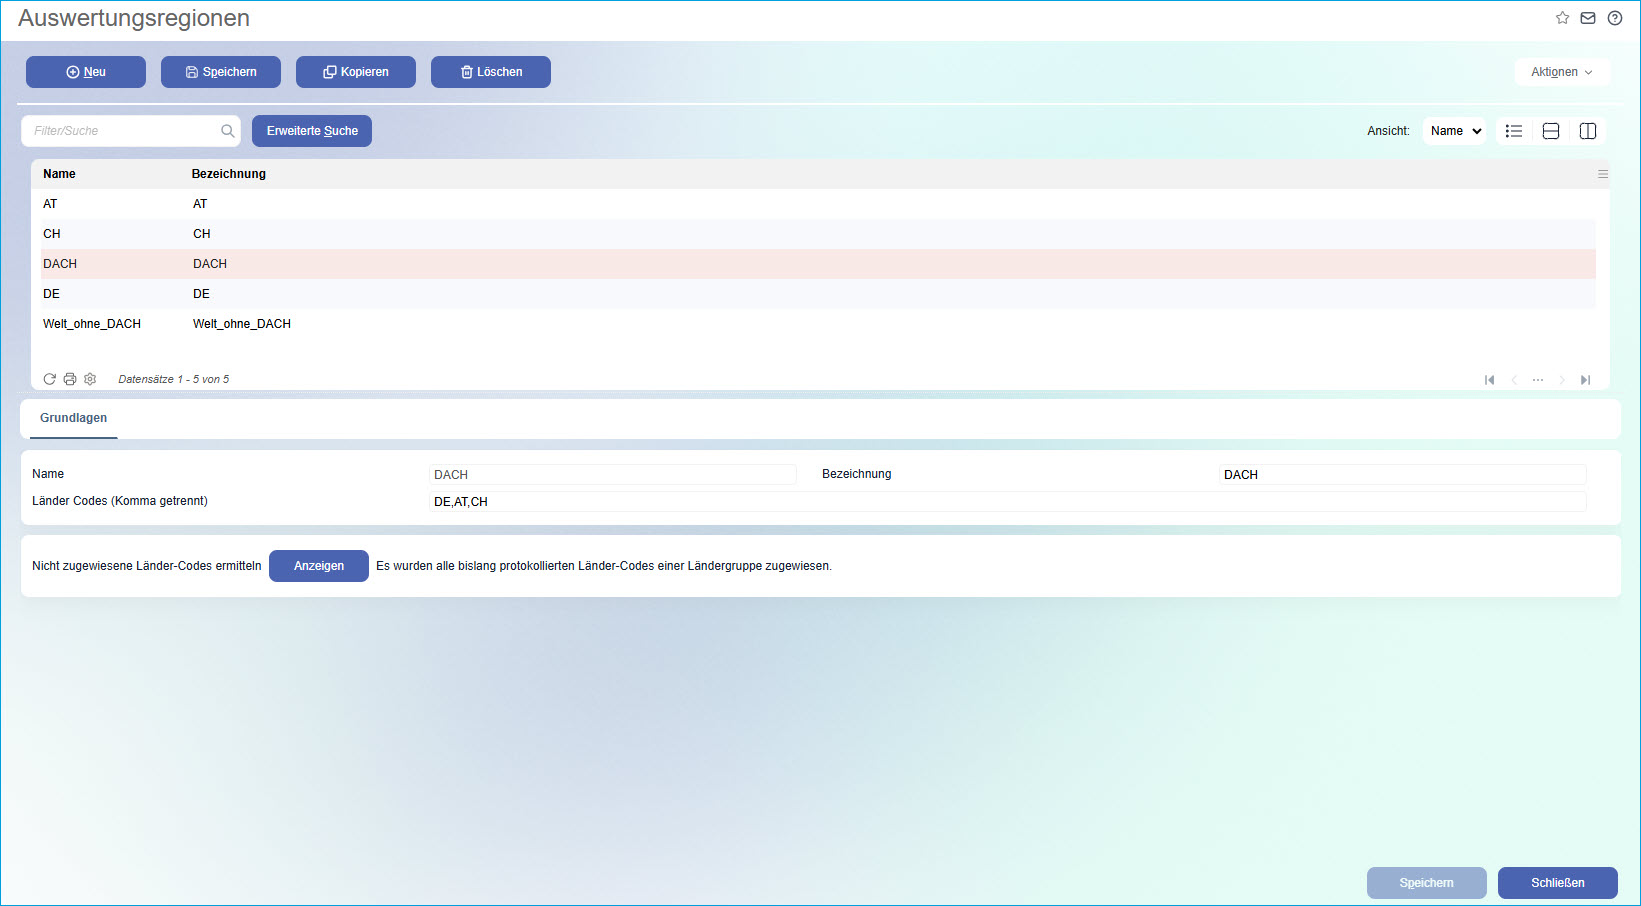Sort by the Bezeichnung column header
Screen dimensions: 1641x906
tap(229, 174)
